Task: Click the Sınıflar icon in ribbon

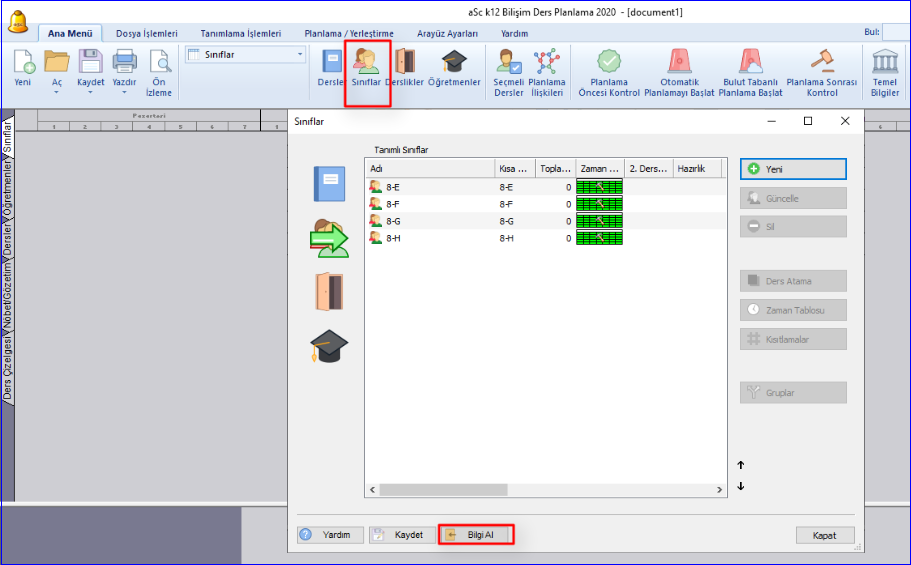Action: point(366,62)
